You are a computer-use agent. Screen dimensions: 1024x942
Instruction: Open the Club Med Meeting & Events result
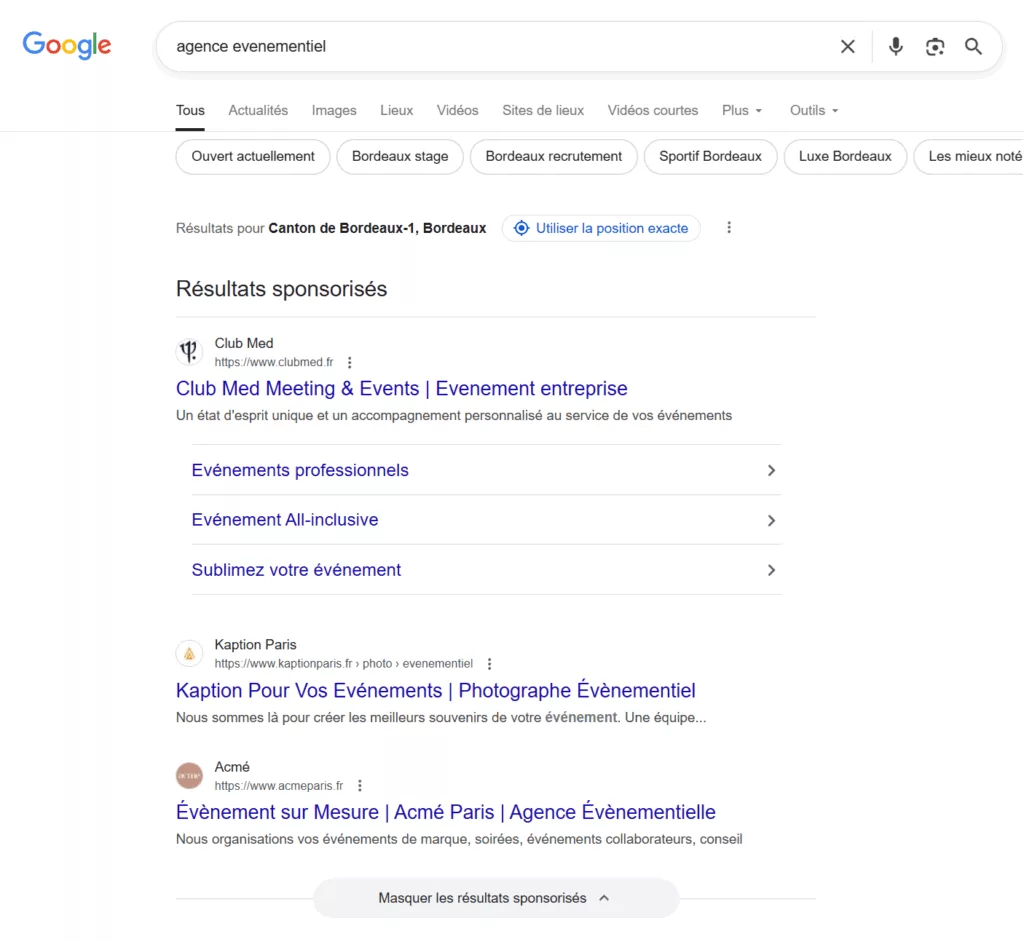click(x=401, y=388)
